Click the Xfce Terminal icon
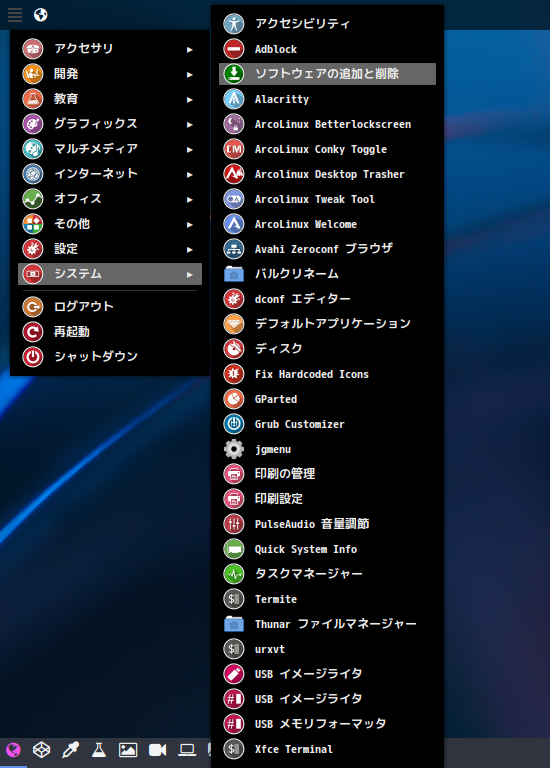The image size is (550, 768). click(x=234, y=748)
